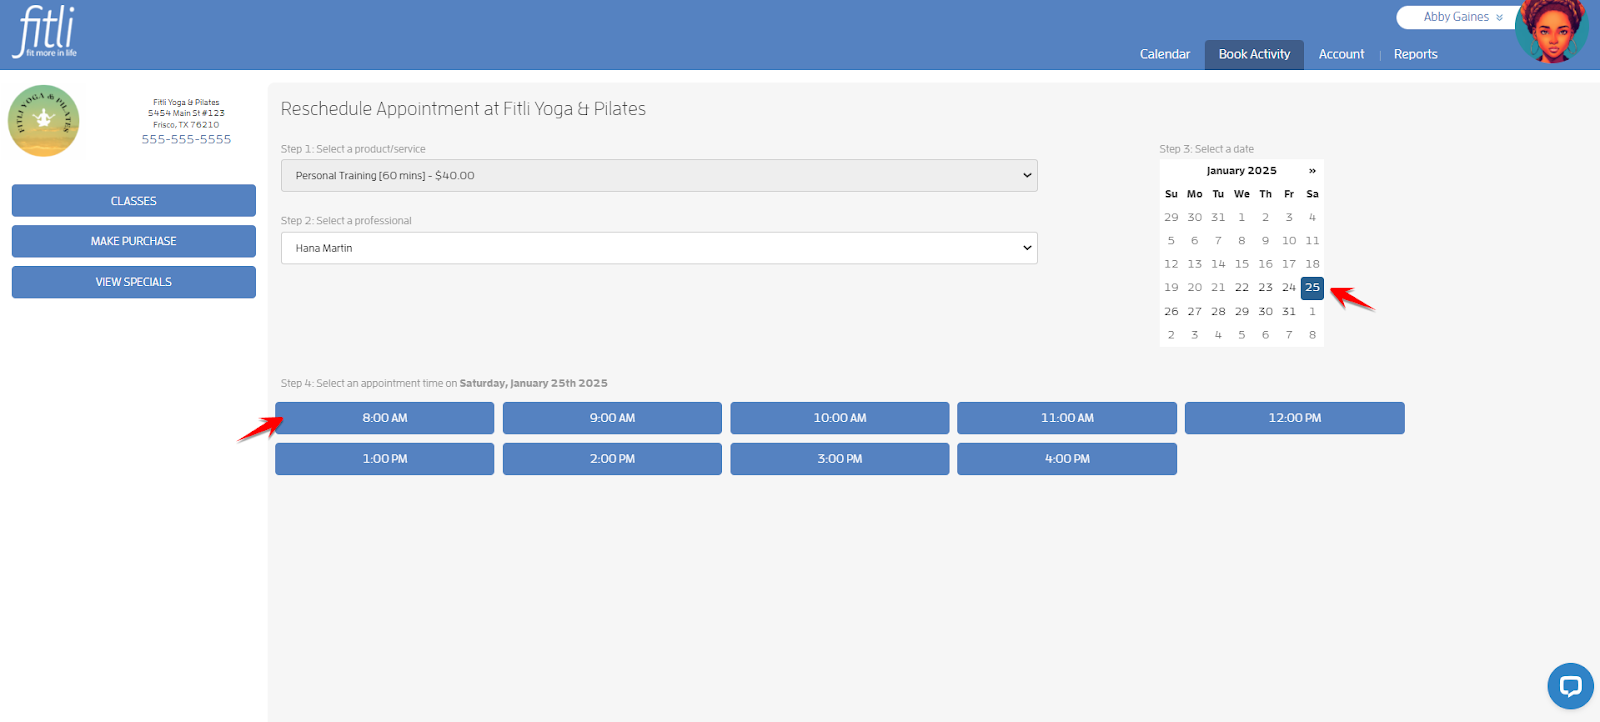The width and height of the screenshot is (1600, 722).
Task: Pick January 15 in the calendar
Action: (x=1242, y=264)
